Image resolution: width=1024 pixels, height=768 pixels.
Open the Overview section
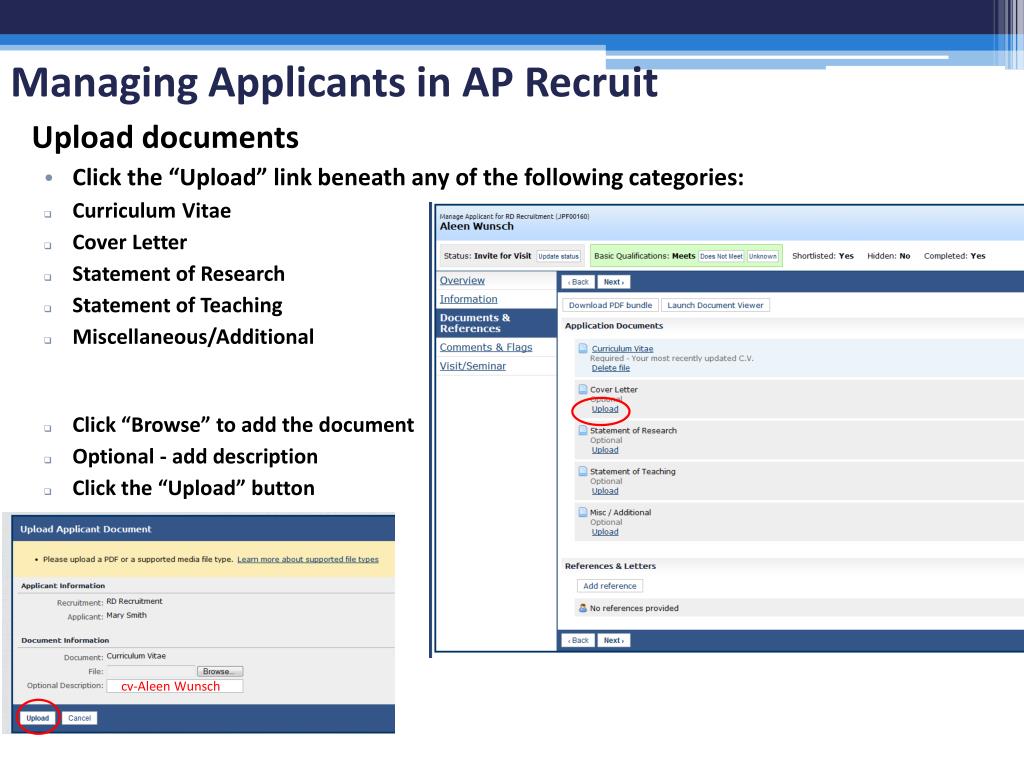(x=462, y=280)
